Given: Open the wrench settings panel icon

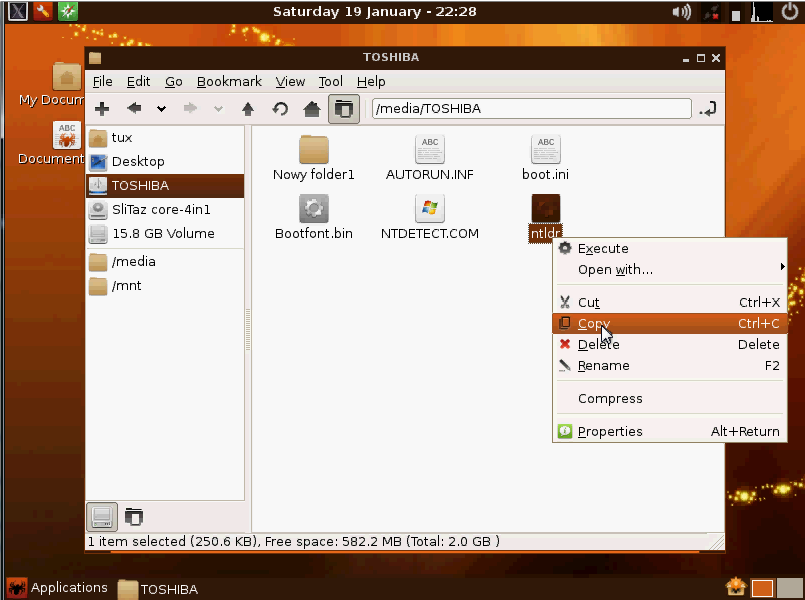Looking at the screenshot, I should point(43,11).
